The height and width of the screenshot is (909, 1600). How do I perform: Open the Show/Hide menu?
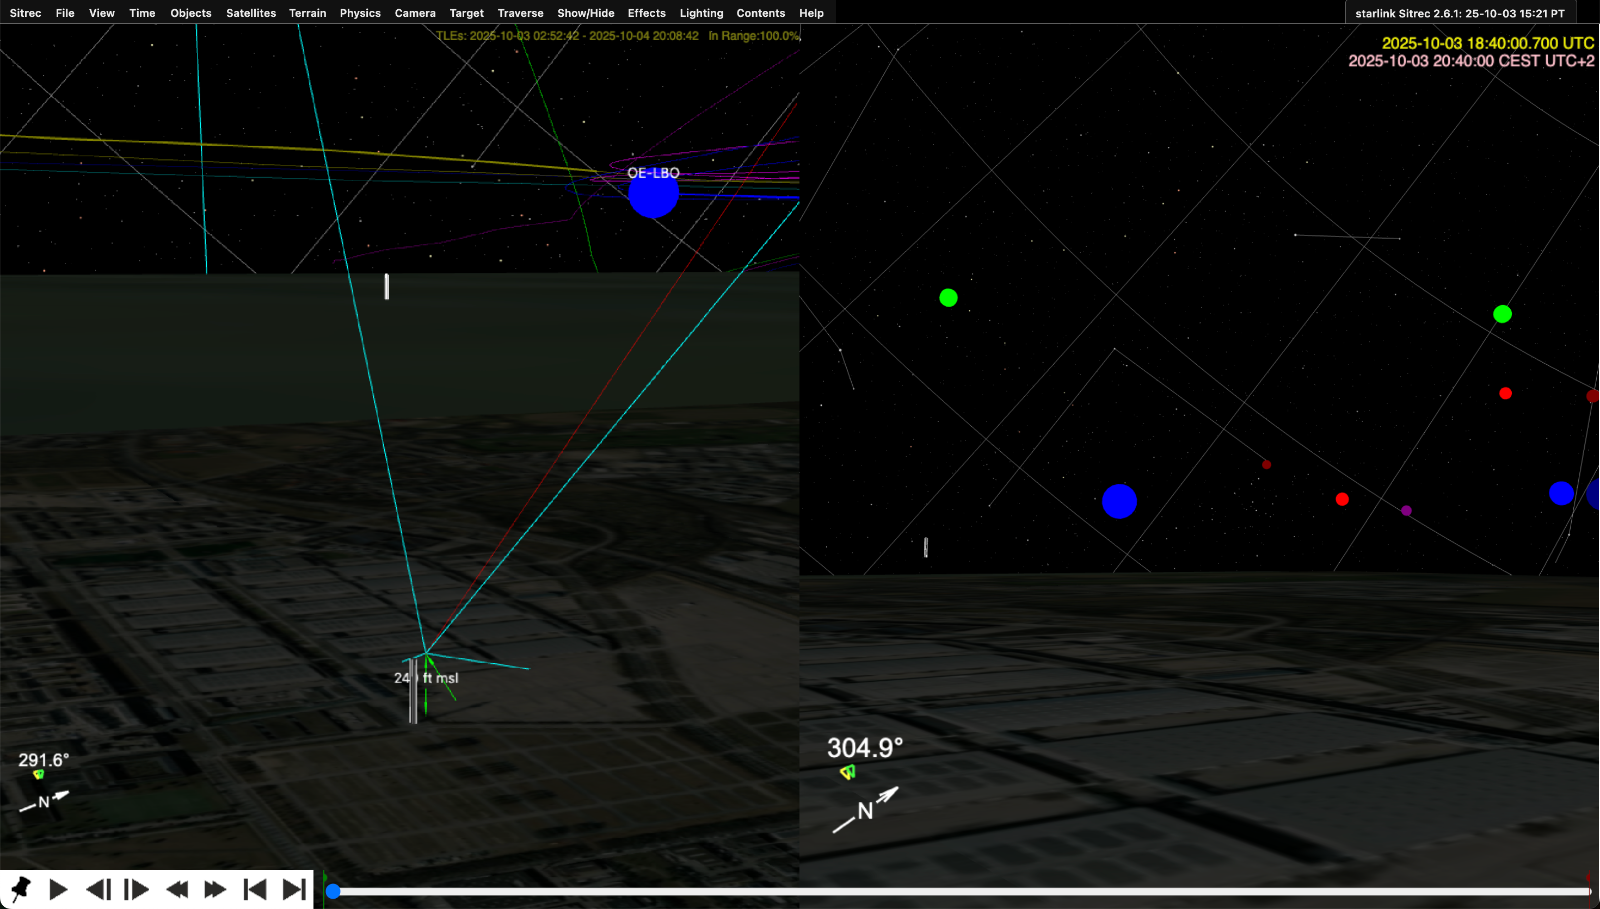pyautogui.click(x=585, y=13)
